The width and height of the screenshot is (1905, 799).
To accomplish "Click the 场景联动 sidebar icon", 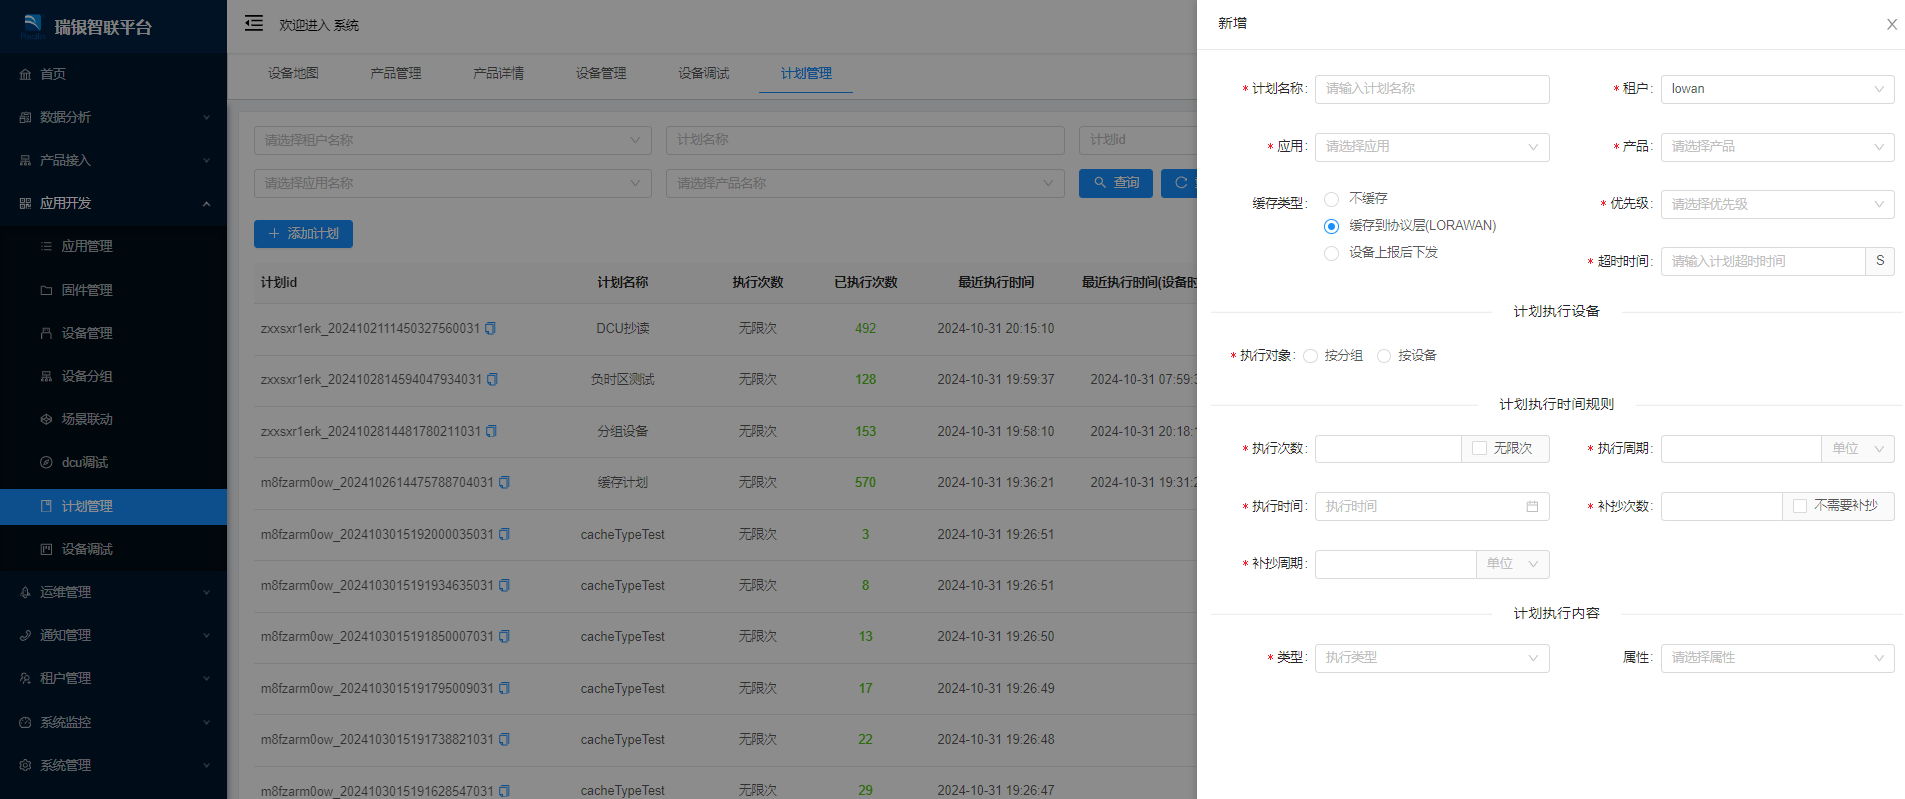I will click(46, 419).
